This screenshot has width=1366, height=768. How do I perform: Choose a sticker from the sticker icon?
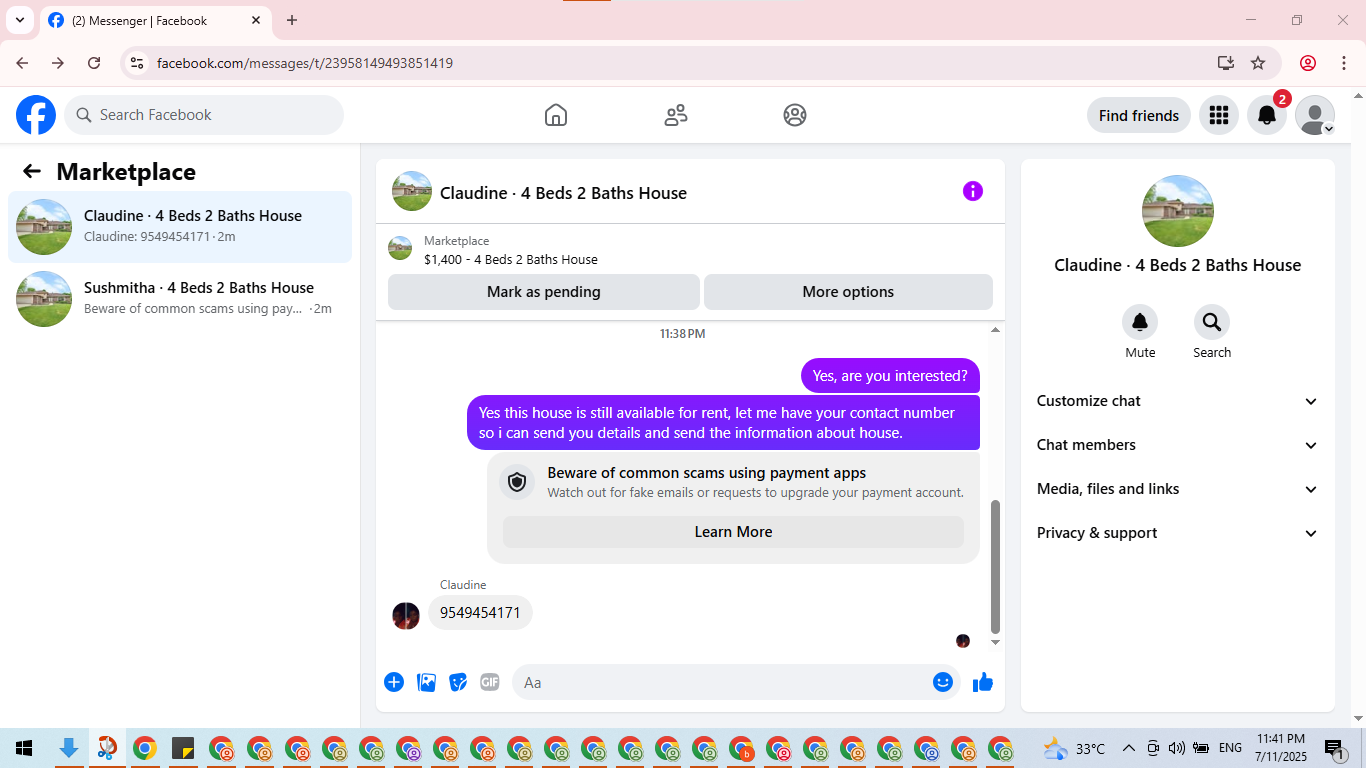click(458, 682)
